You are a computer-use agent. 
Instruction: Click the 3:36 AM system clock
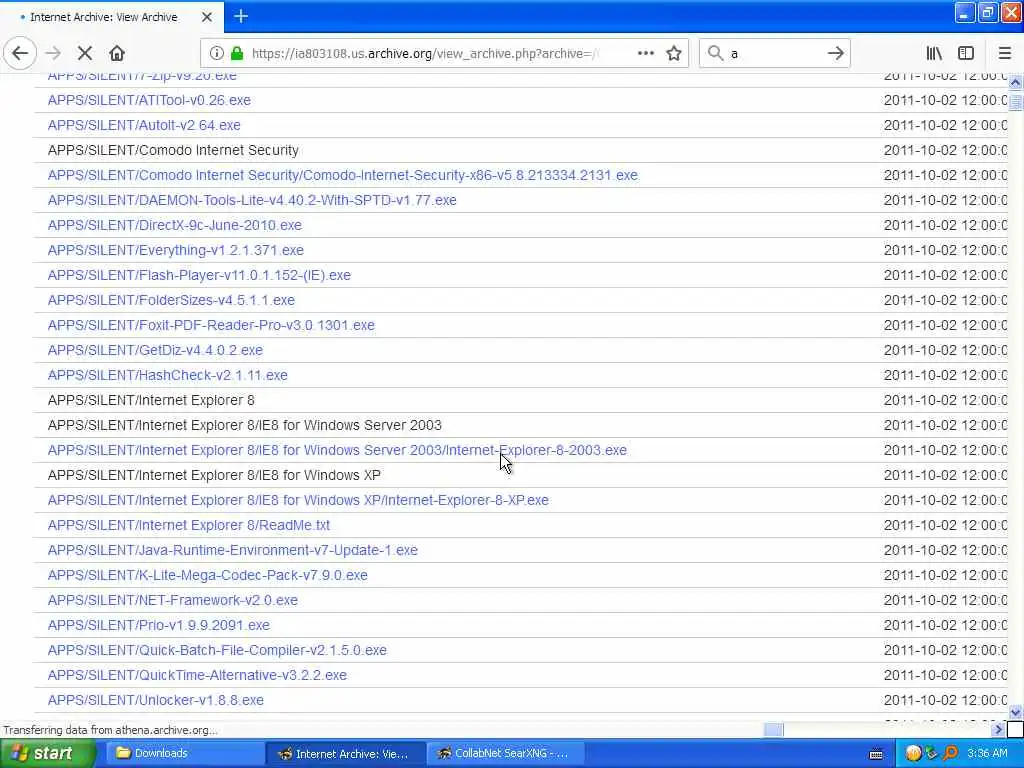pyautogui.click(x=987, y=754)
